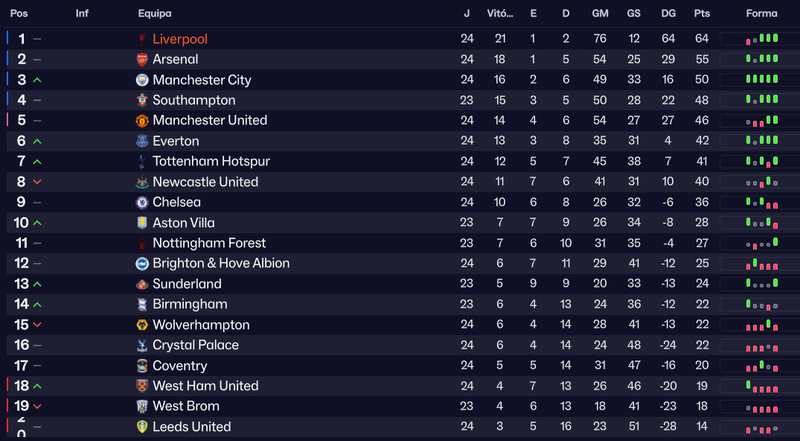Click the Southampton club badge
The height and width of the screenshot is (441, 800).
click(x=142, y=100)
